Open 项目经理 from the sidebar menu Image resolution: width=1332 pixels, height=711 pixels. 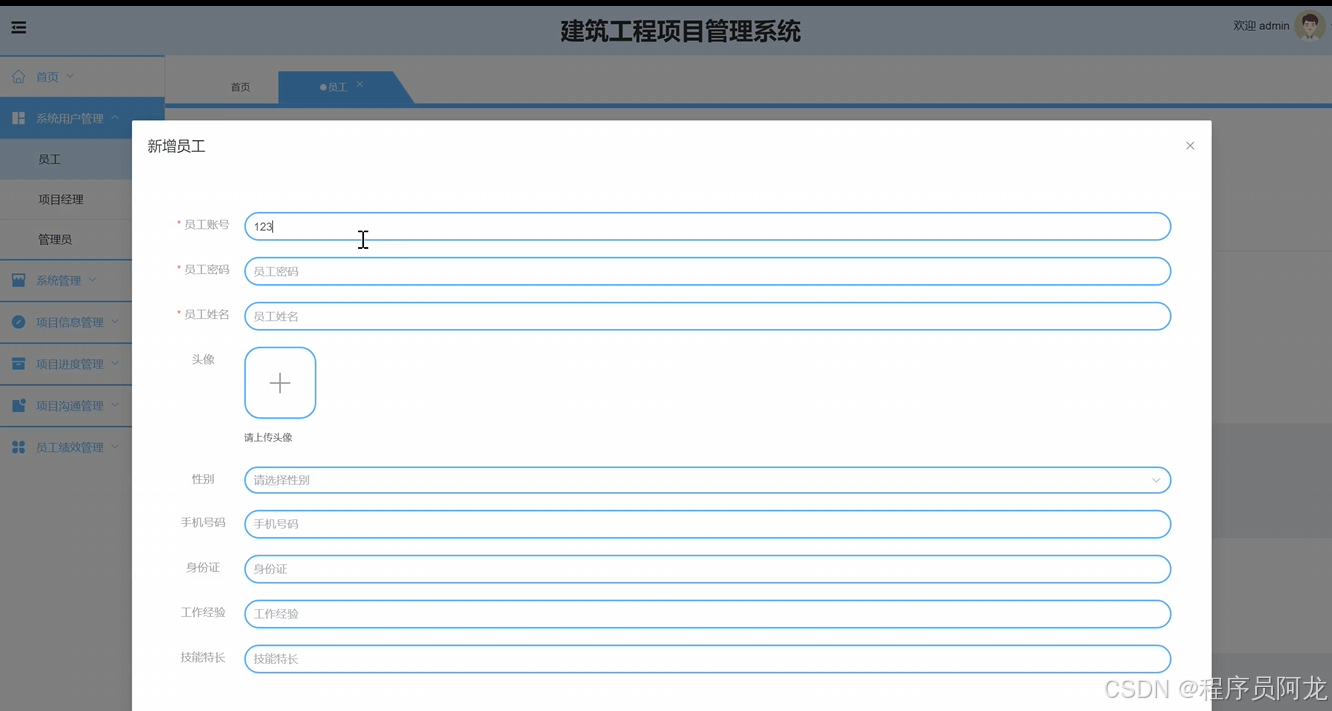(x=50, y=199)
